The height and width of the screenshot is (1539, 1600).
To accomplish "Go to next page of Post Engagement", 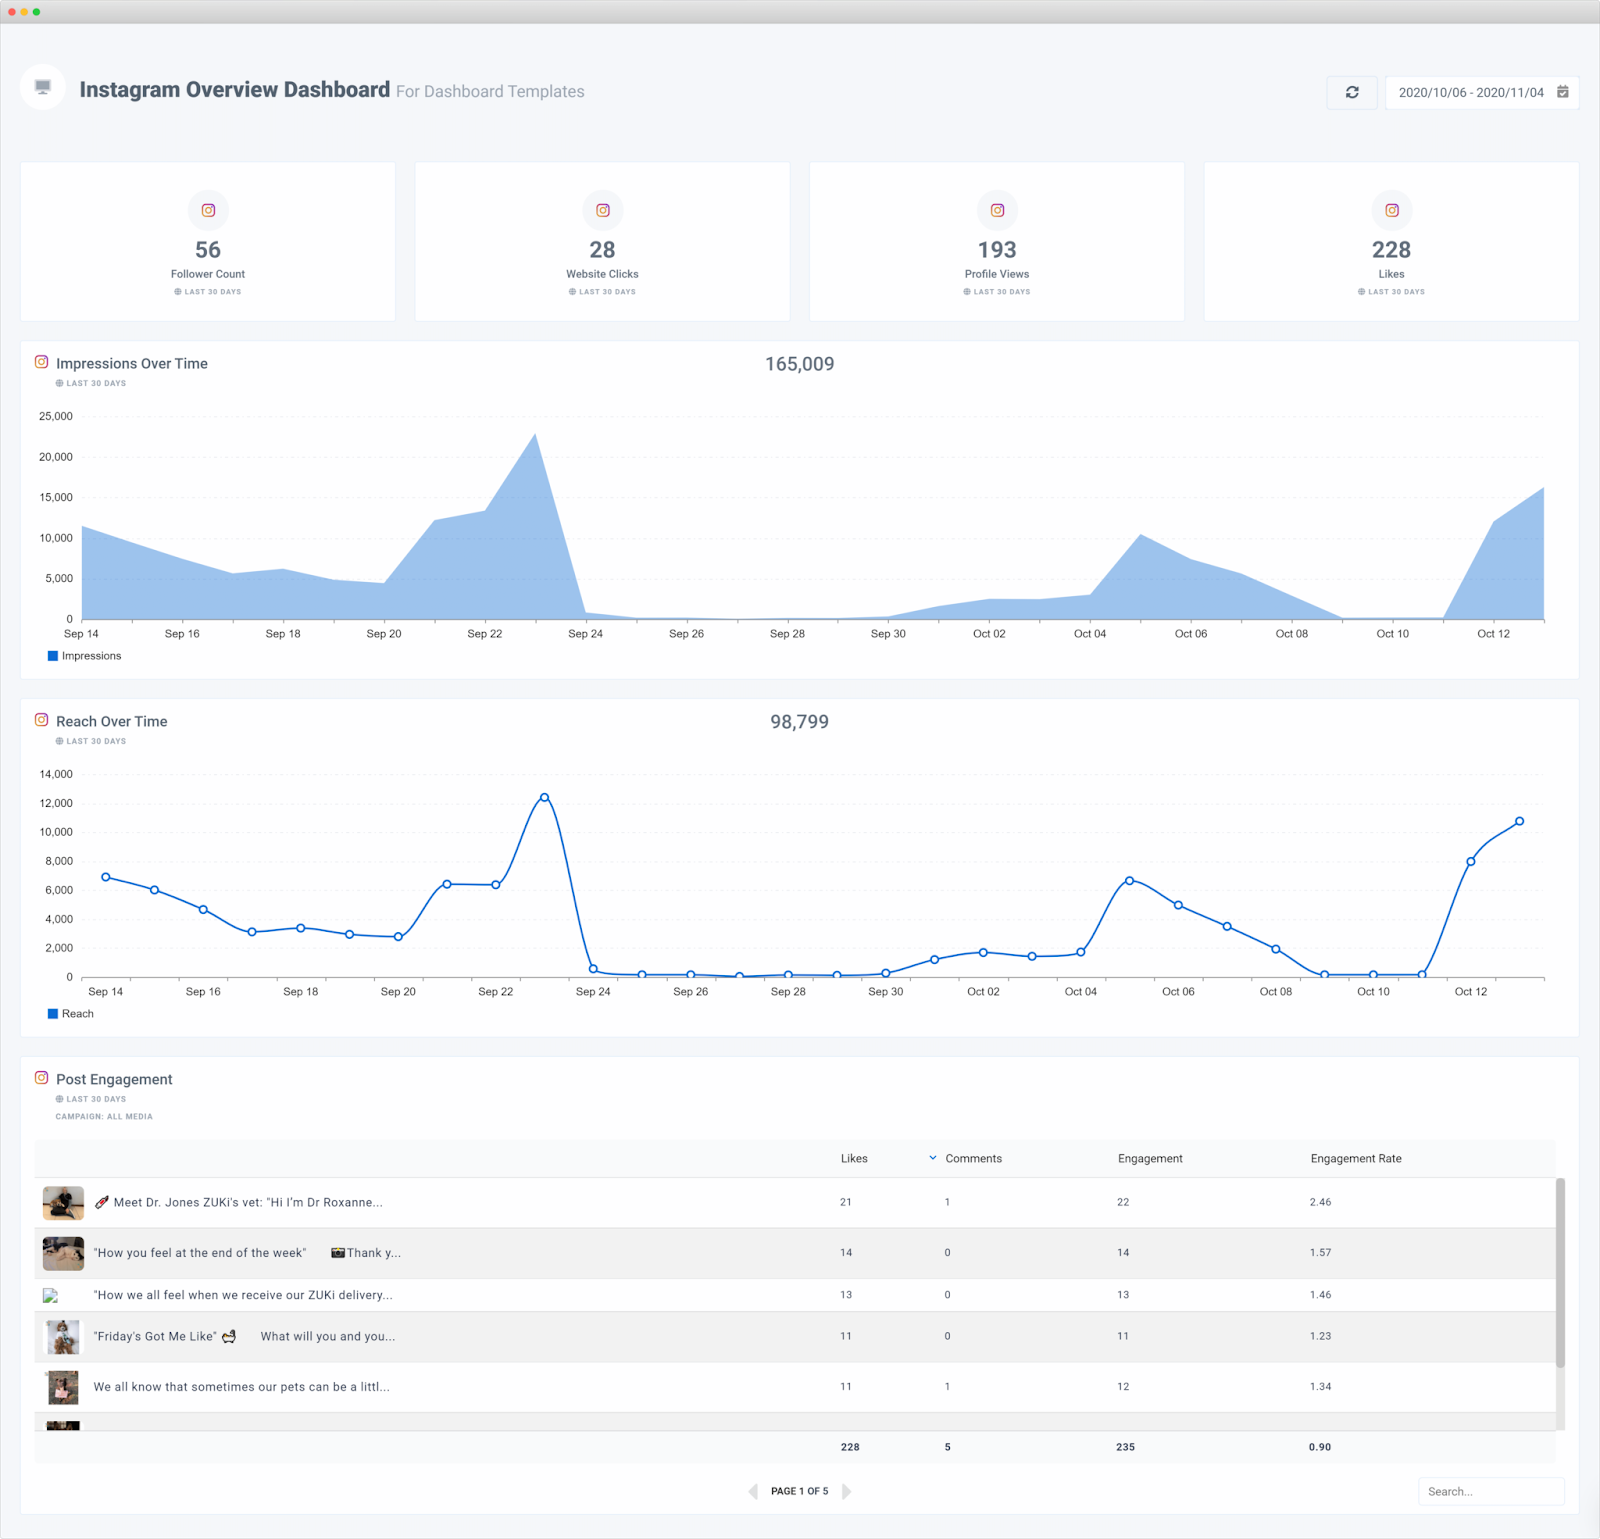I will 847,1491.
